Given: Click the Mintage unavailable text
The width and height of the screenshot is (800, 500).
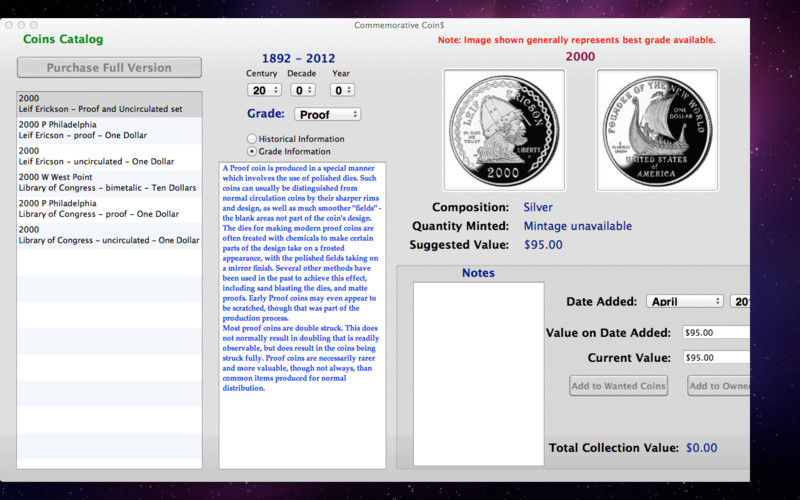Looking at the screenshot, I should tap(578, 226).
